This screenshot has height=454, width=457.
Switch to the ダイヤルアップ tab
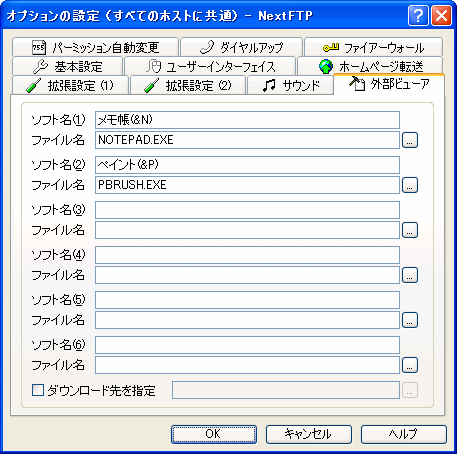click(x=241, y=47)
